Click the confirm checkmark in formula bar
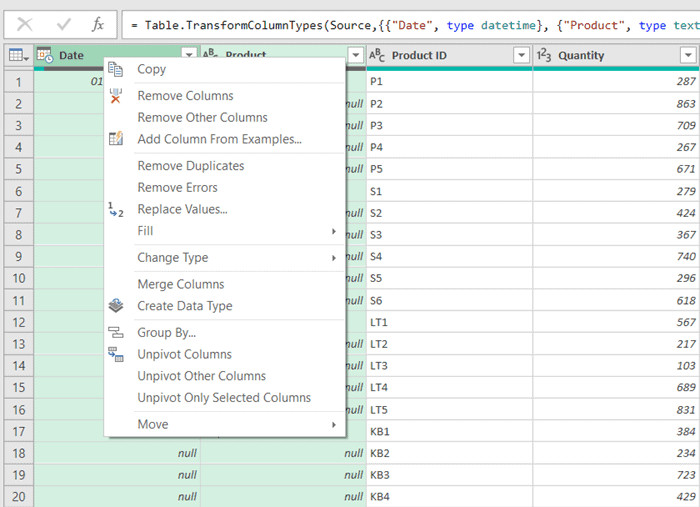Viewport: 700px width, 507px height. point(63,24)
